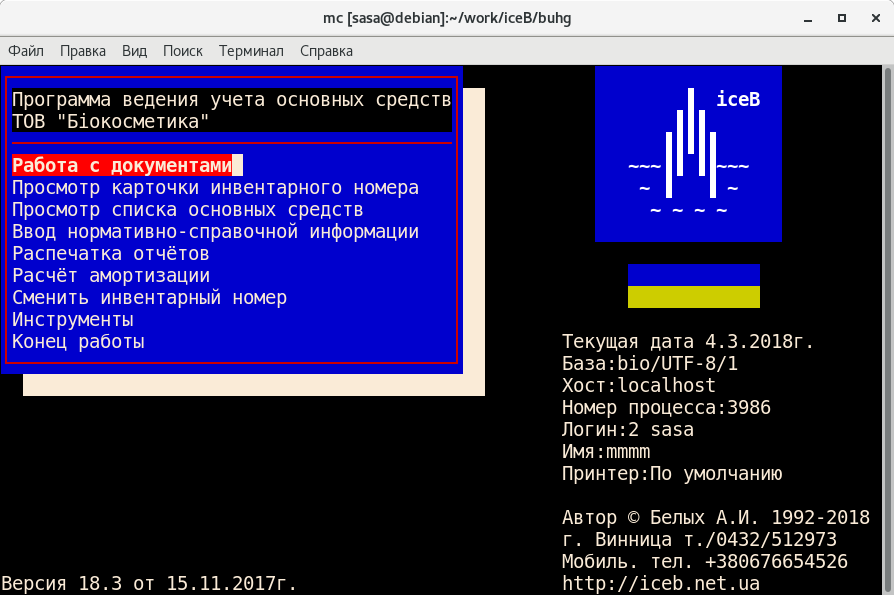Select Расчёт амортизации entry
The height and width of the screenshot is (595, 894).
(111, 276)
